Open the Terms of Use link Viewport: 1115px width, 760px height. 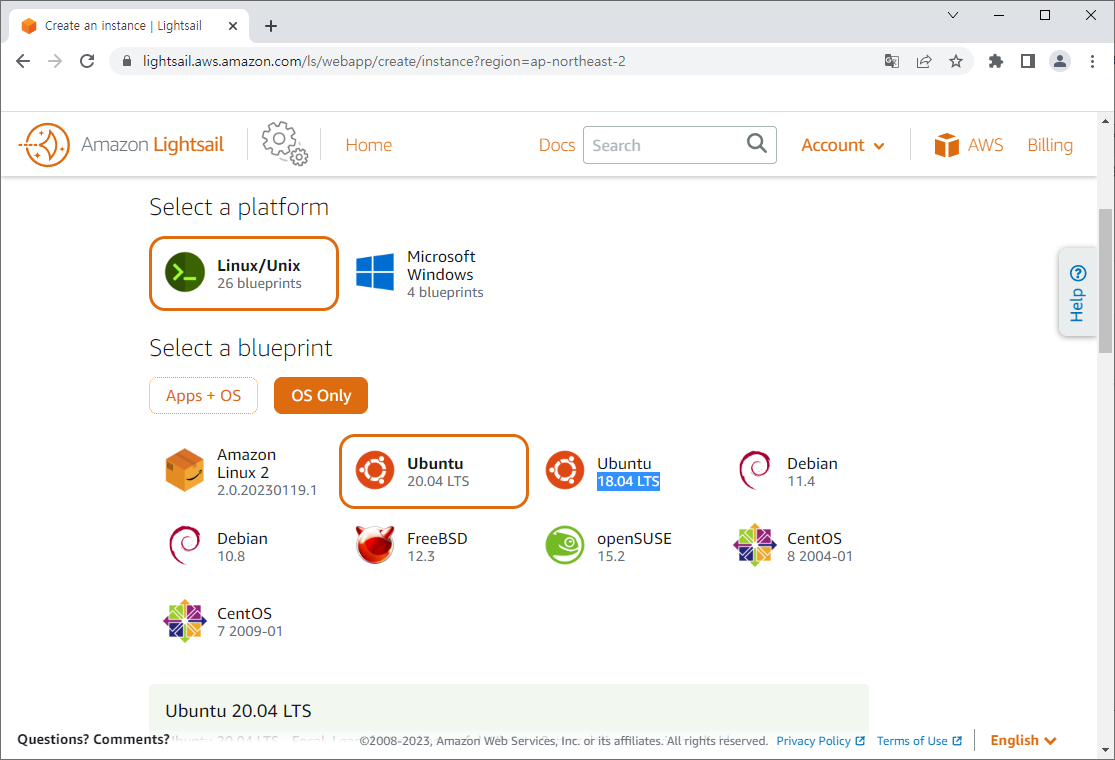919,741
